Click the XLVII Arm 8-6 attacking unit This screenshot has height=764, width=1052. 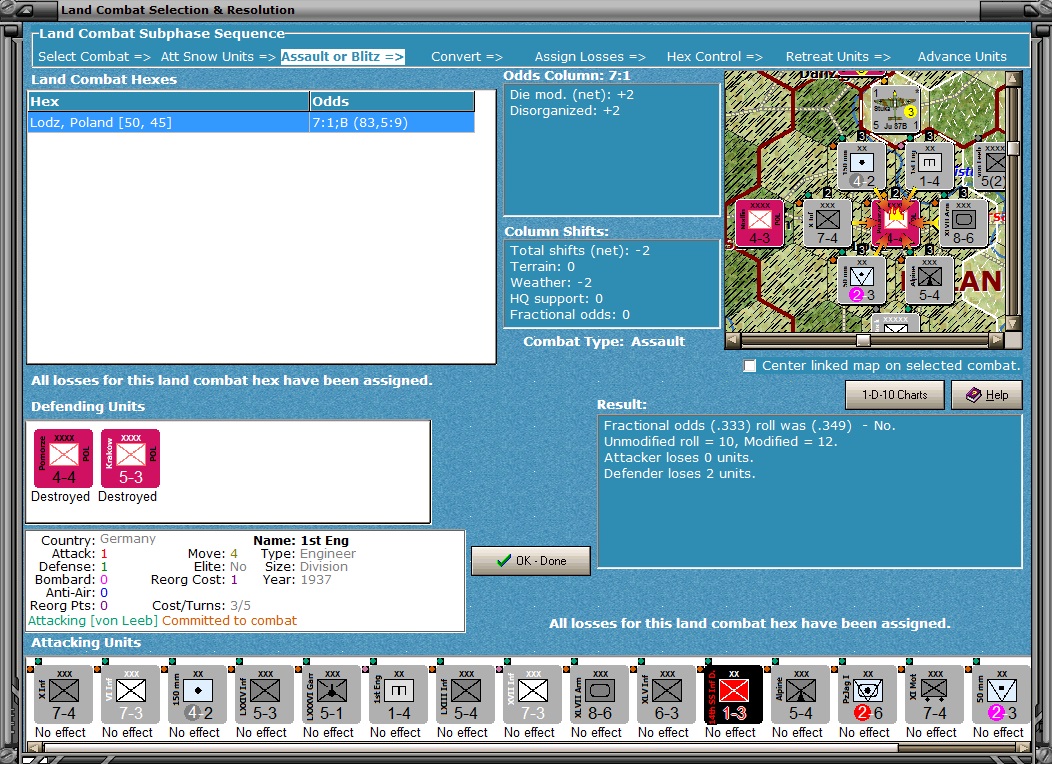600,695
